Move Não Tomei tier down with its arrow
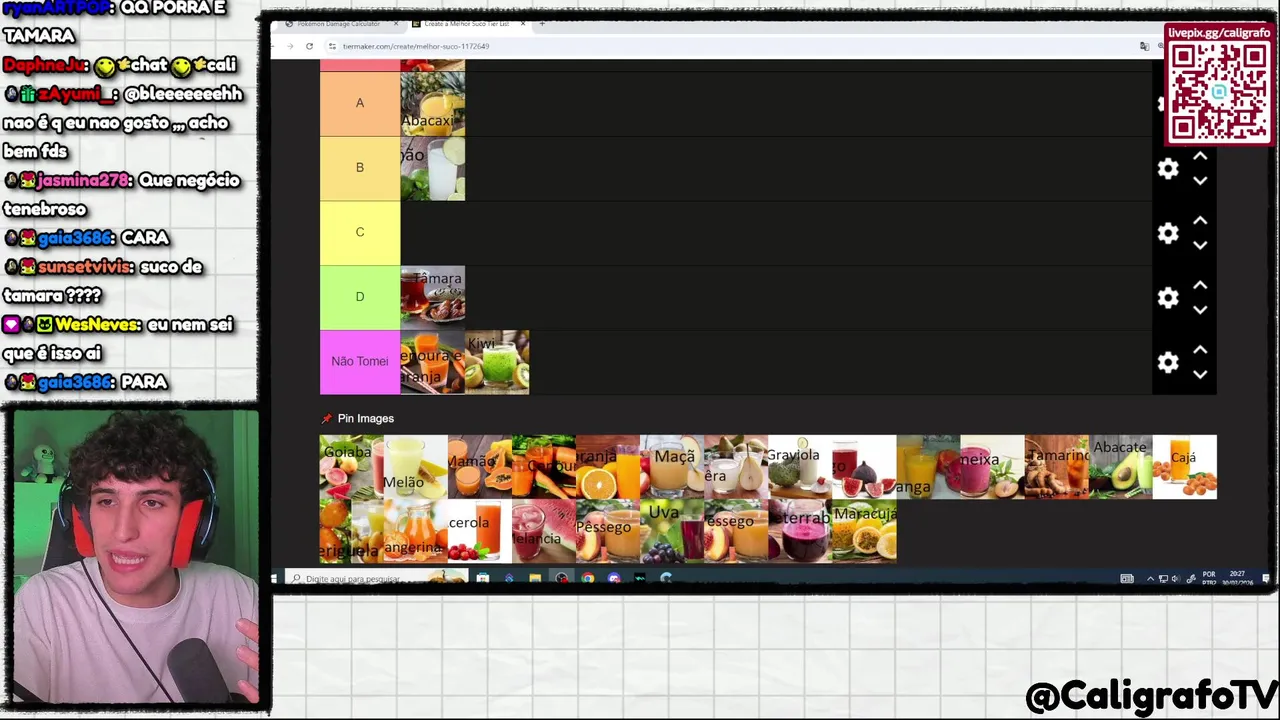 [x=1200, y=375]
